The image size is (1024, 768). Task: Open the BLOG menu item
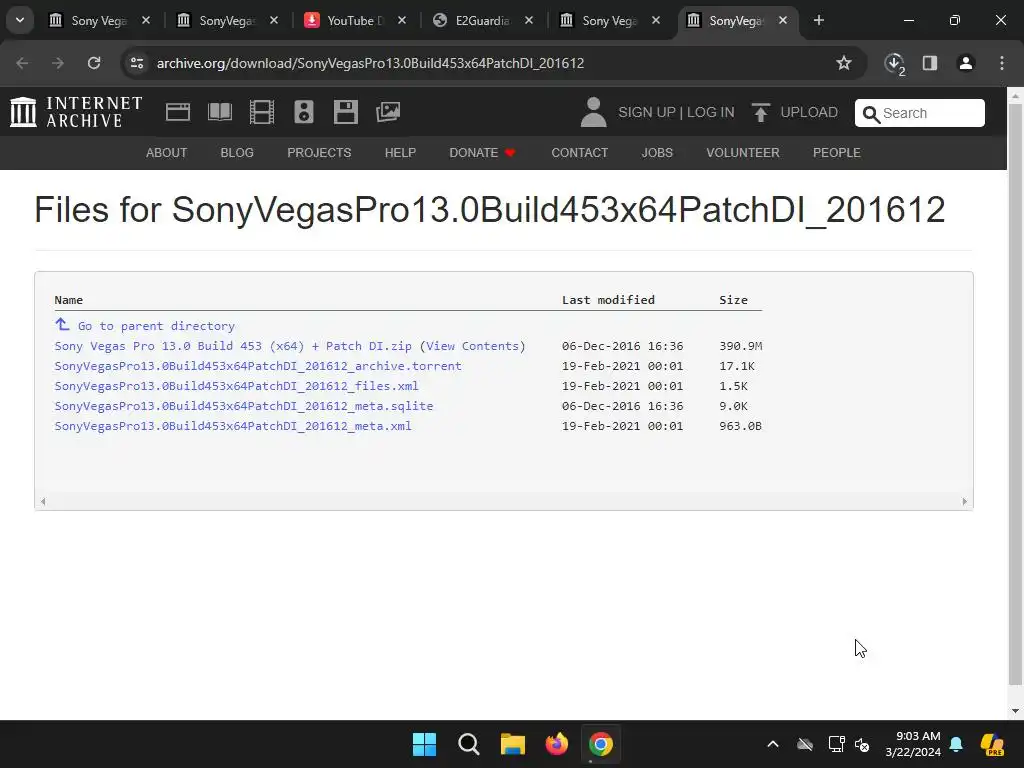(x=237, y=153)
